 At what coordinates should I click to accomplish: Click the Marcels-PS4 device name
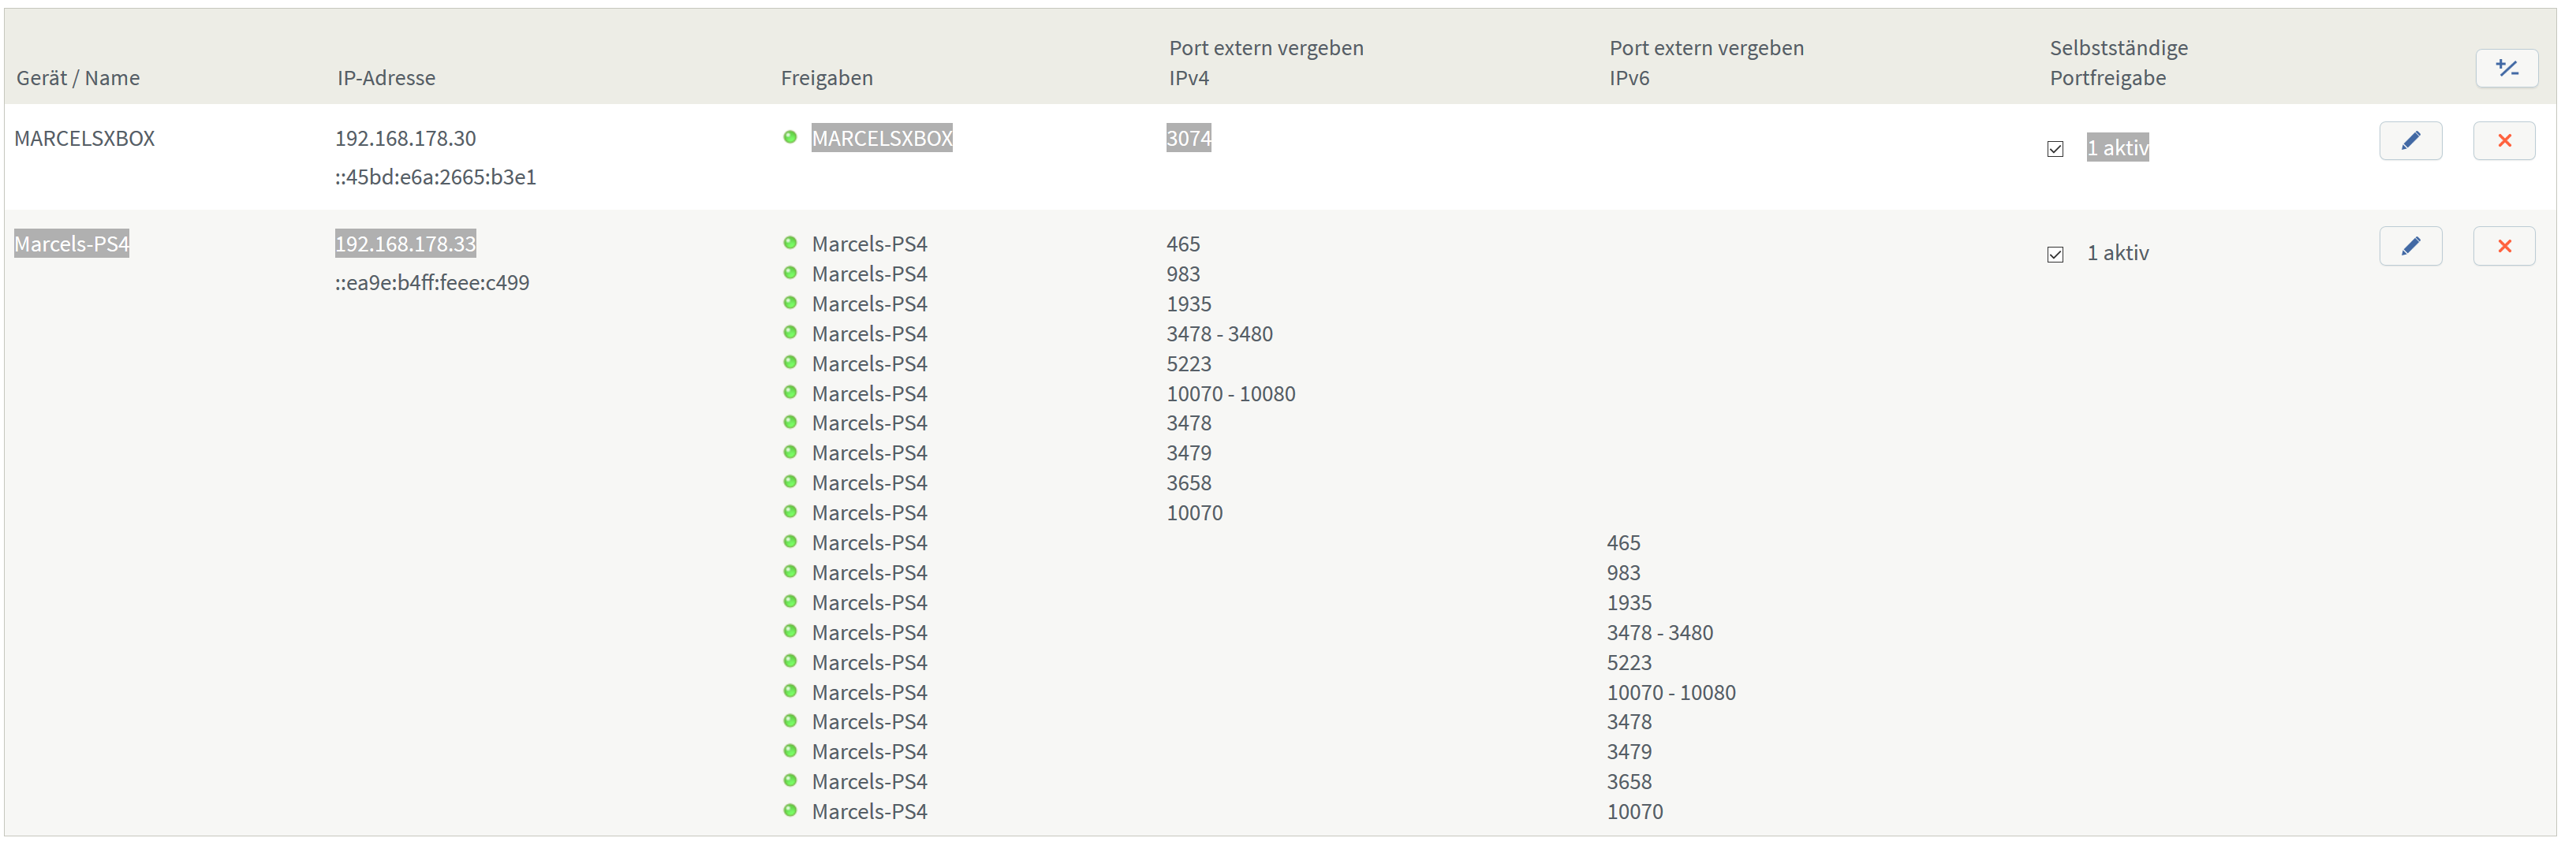click(72, 244)
